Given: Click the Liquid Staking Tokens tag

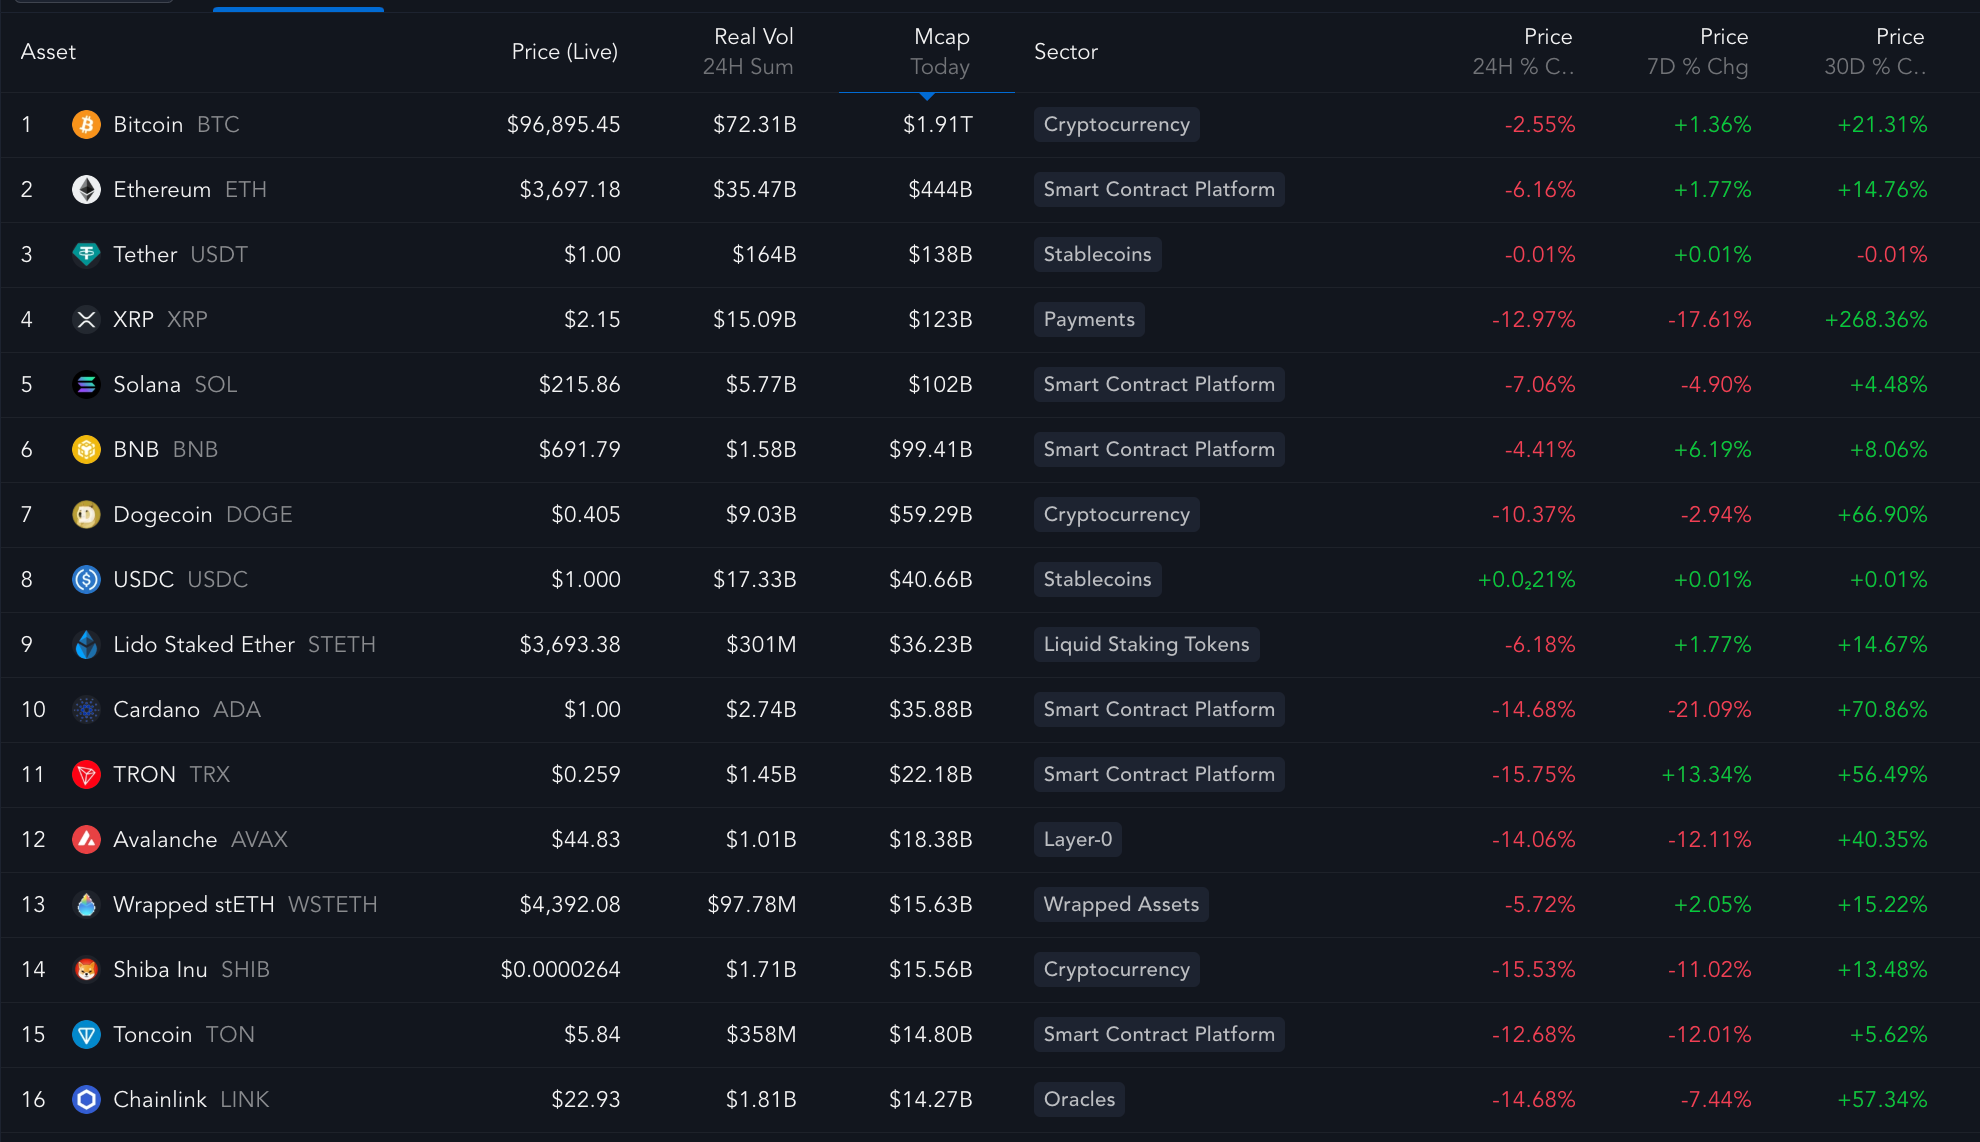Looking at the screenshot, I should tap(1146, 645).
